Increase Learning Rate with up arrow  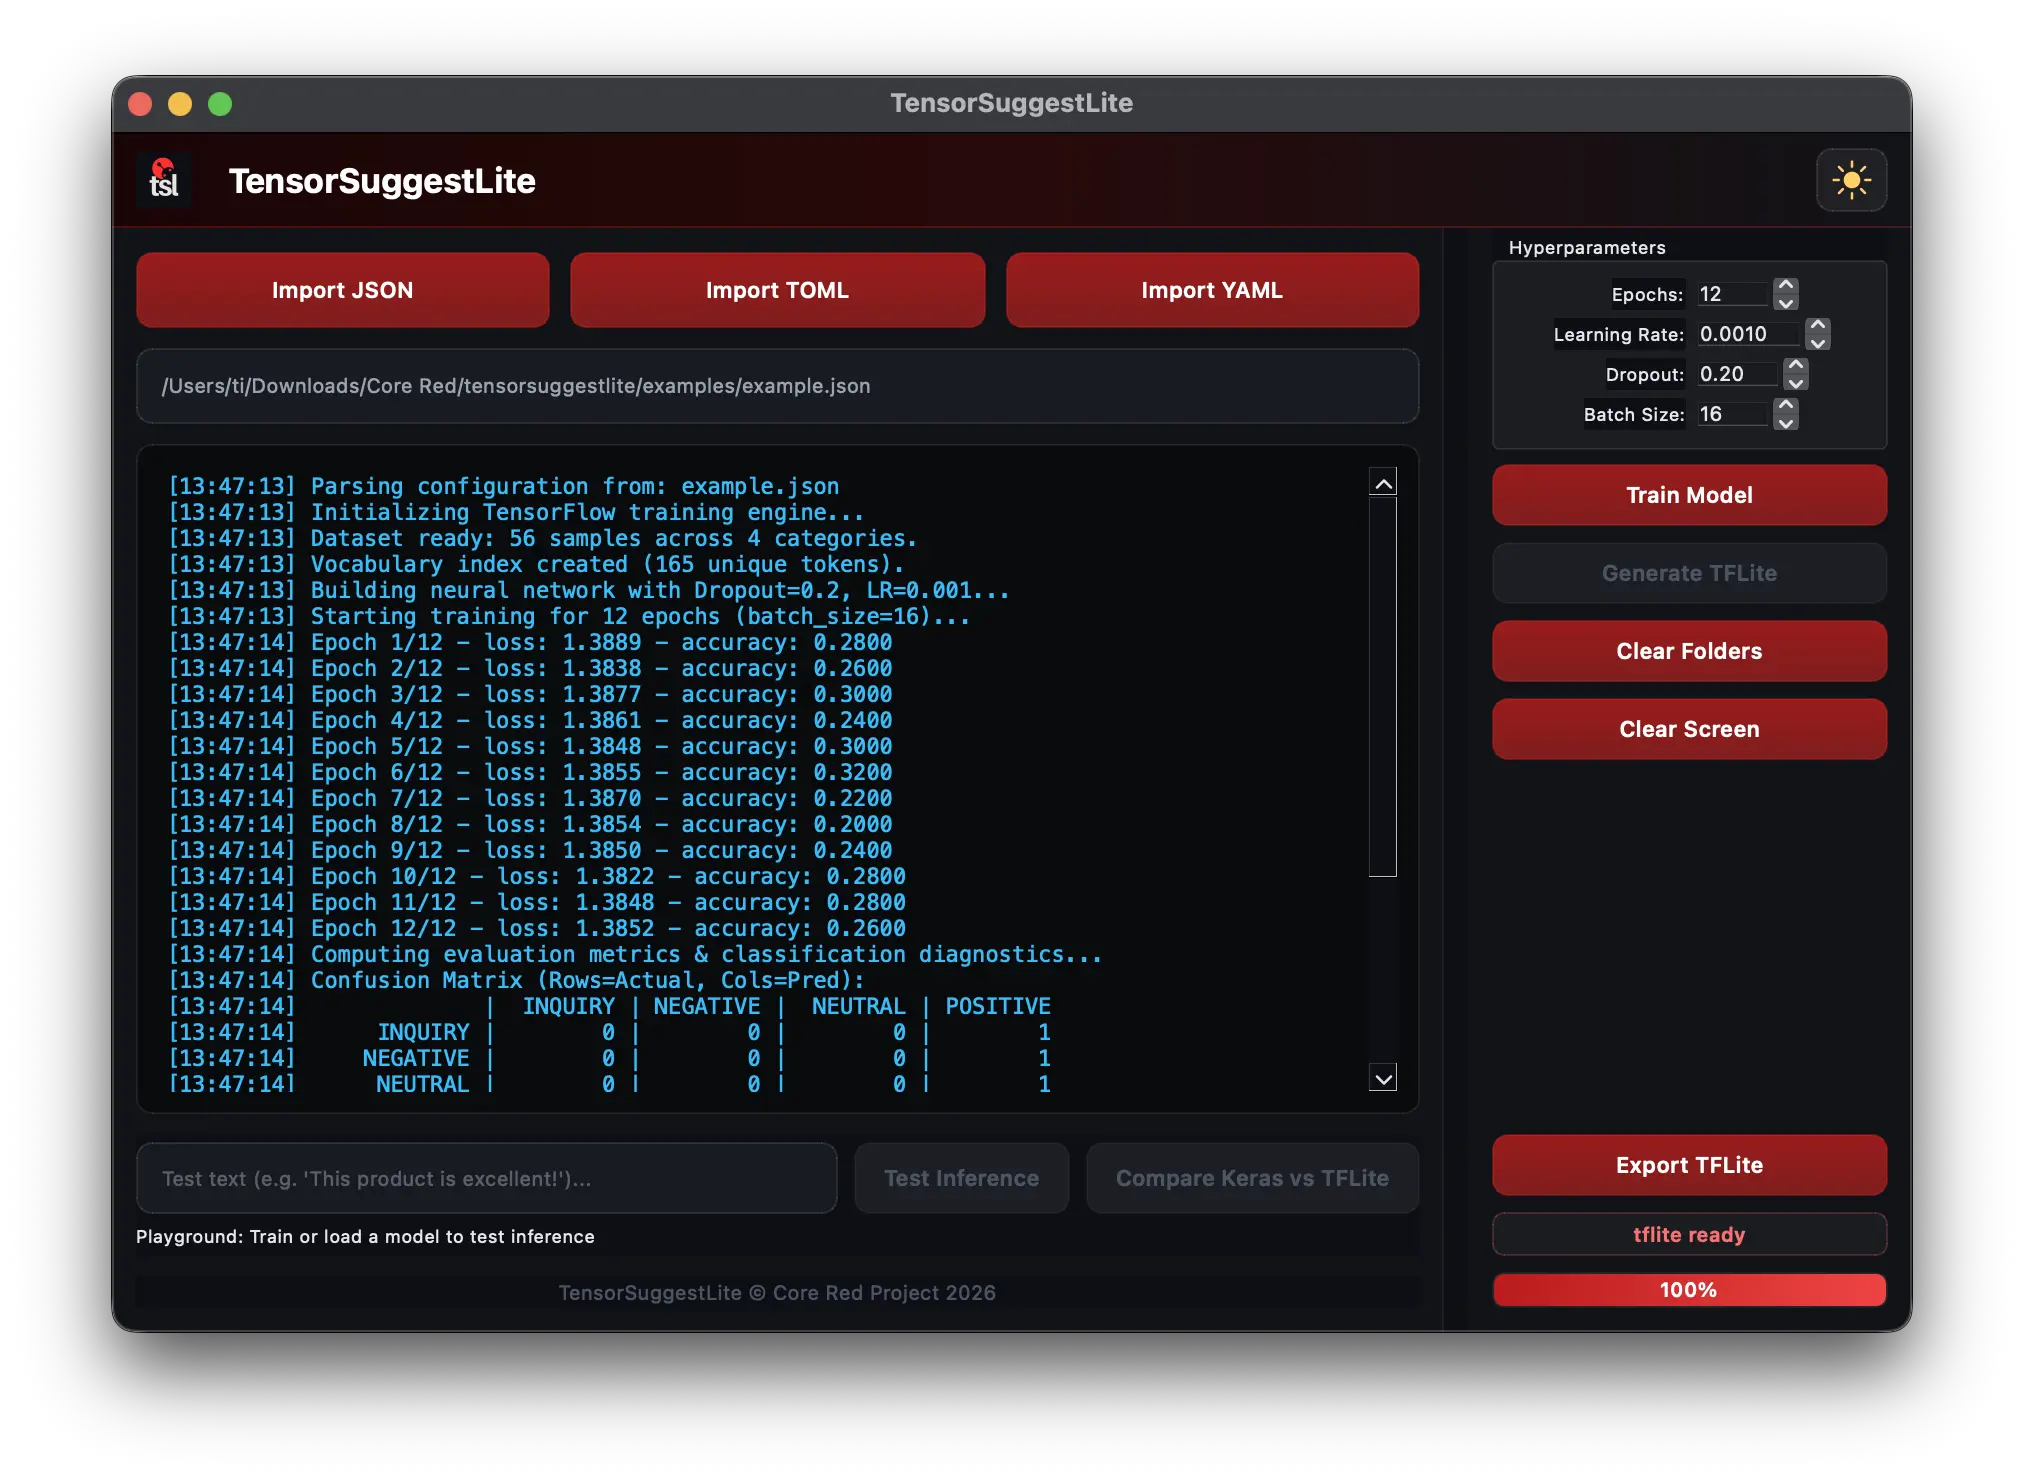click(x=1818, y=326)
